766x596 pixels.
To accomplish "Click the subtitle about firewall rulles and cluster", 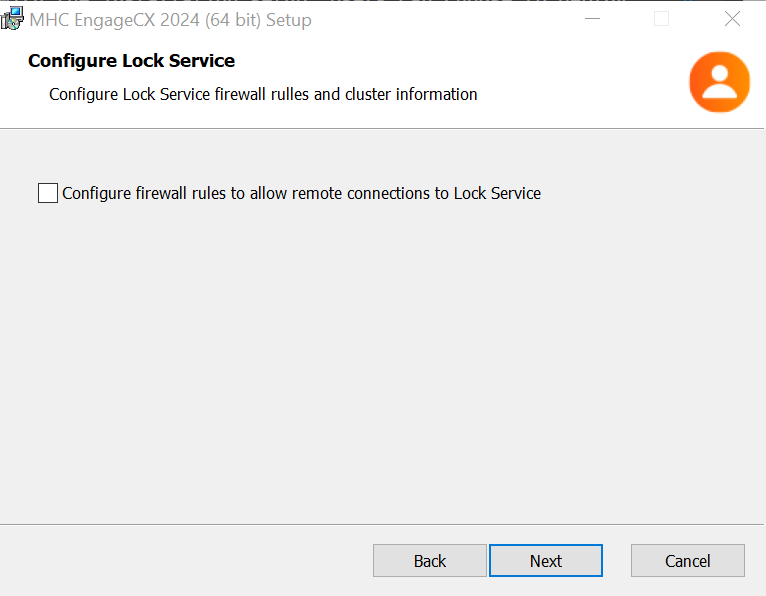I will [x=263, y=94].
